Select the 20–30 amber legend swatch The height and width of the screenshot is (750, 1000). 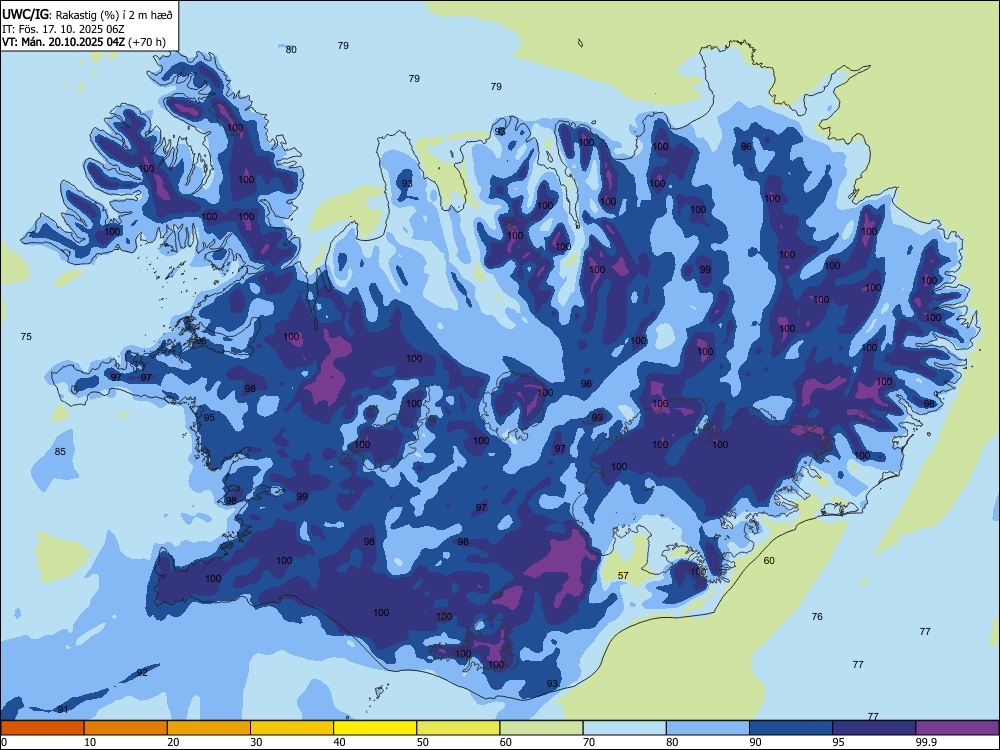coord(209,728)
